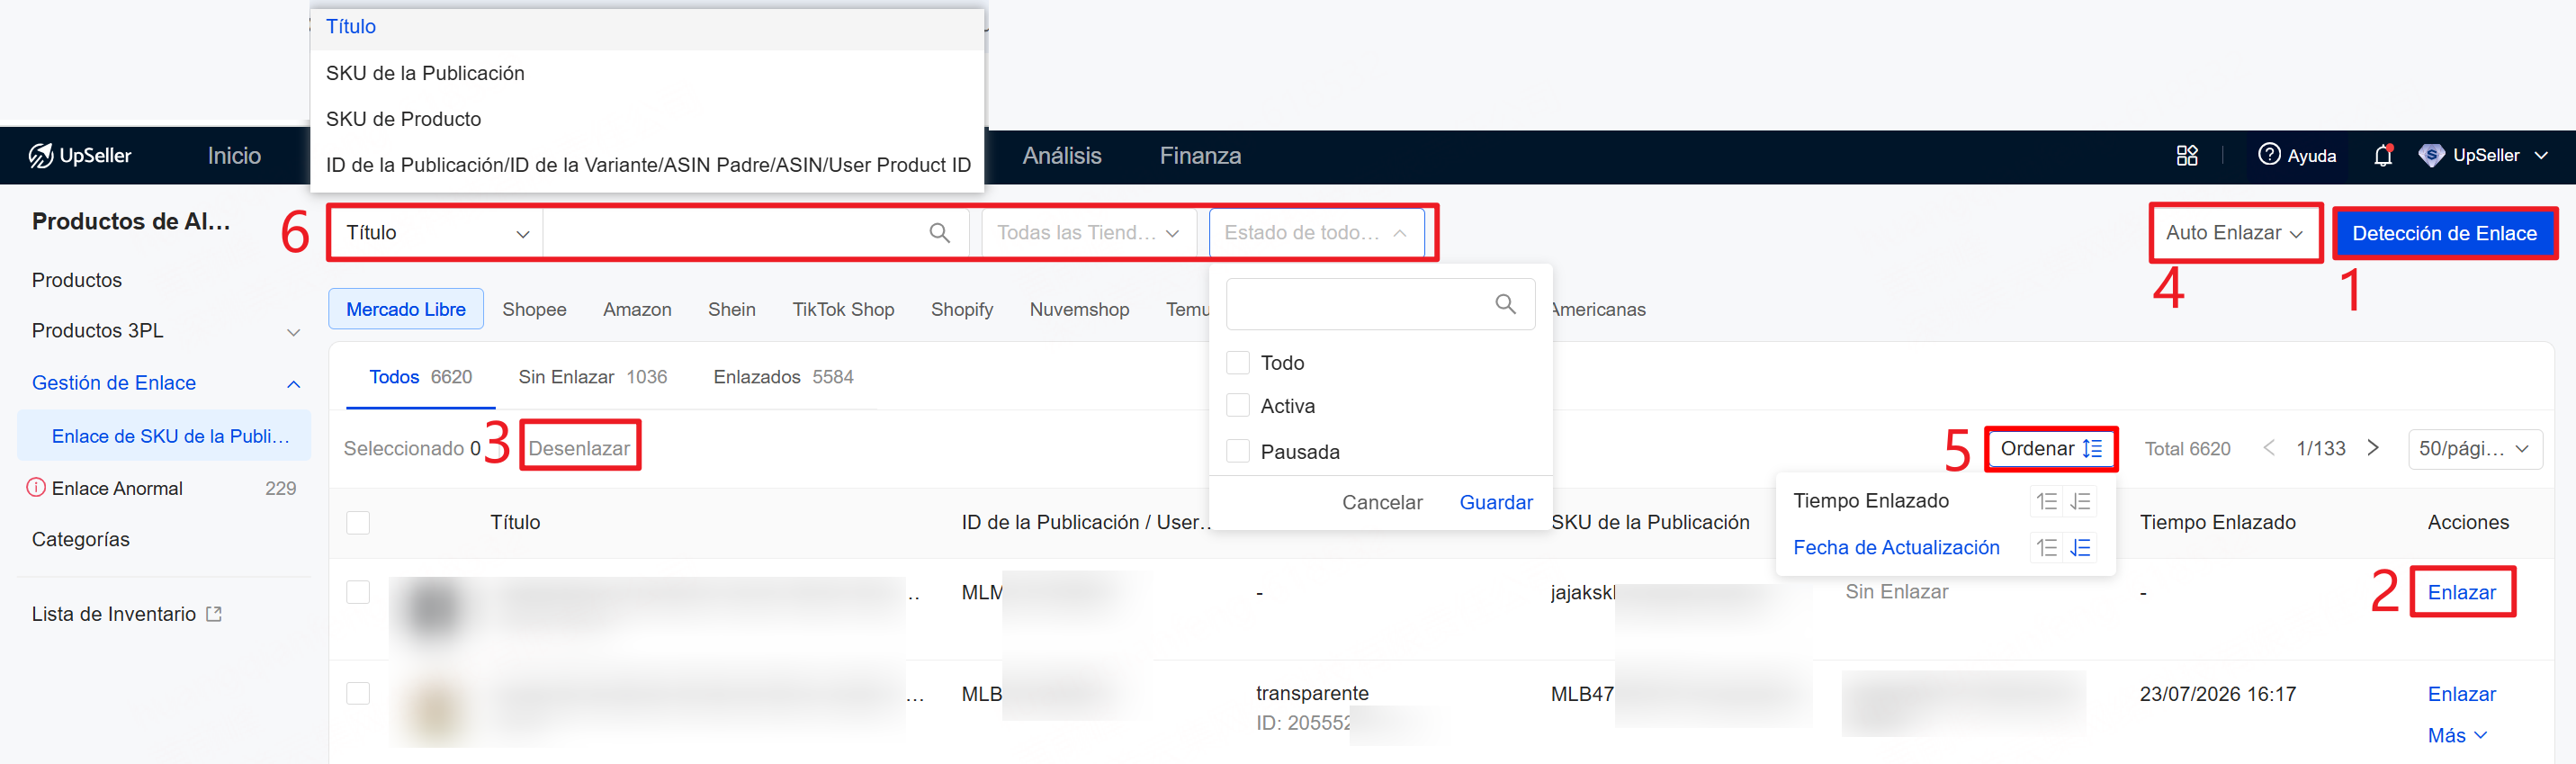Screen dimensions: 2576x764
Task: Open notifications with the bell icon
Action: (x=2383, y=155)
